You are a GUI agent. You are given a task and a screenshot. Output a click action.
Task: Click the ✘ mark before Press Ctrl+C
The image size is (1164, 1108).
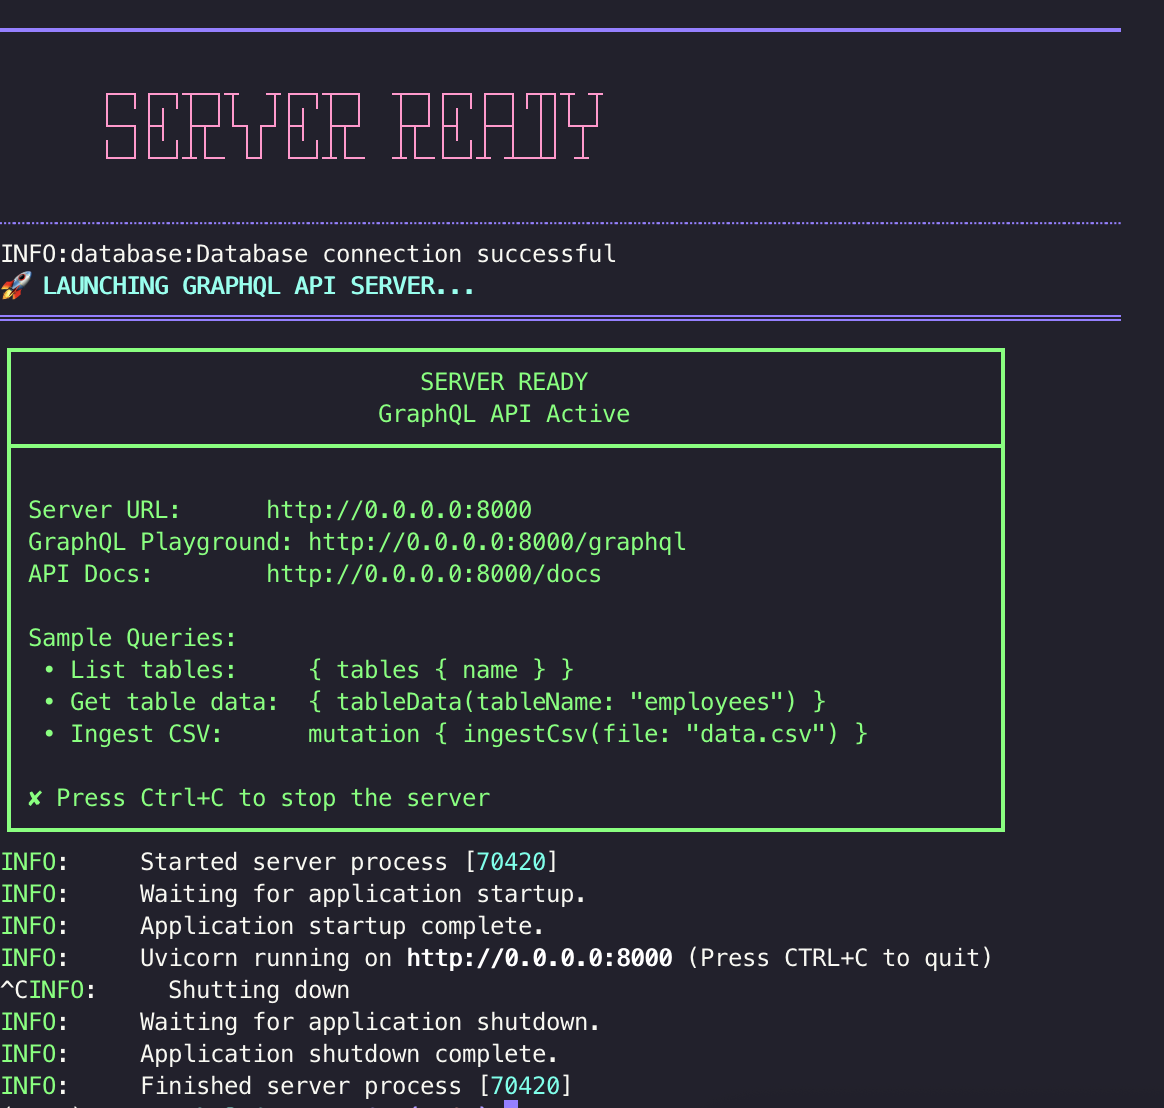(x=35, y=799)
